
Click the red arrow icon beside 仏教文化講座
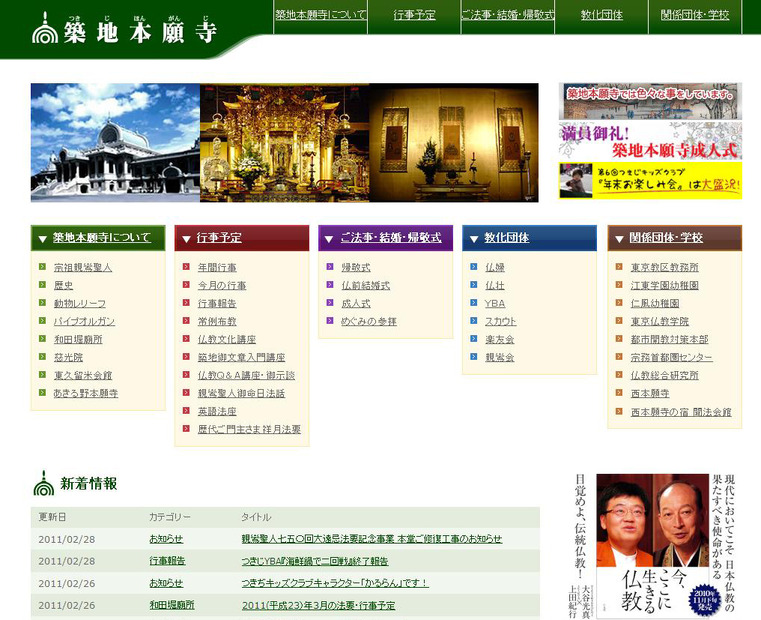(186, 338)
